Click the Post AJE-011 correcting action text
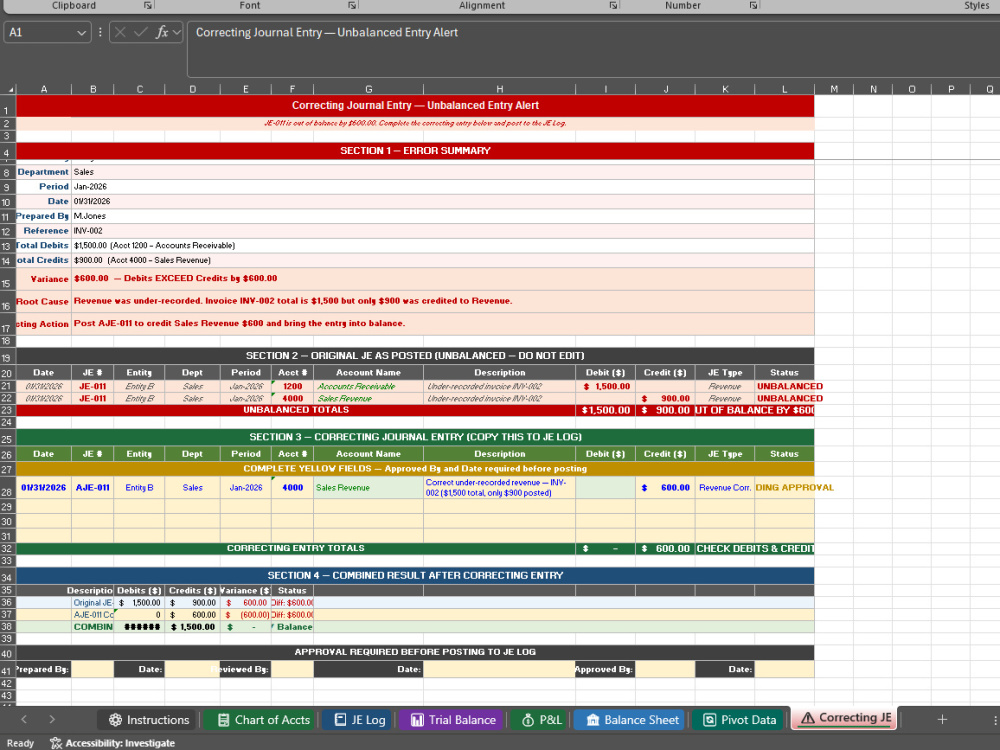Viewport: 1000px width, 750px height. coord(239,323)
